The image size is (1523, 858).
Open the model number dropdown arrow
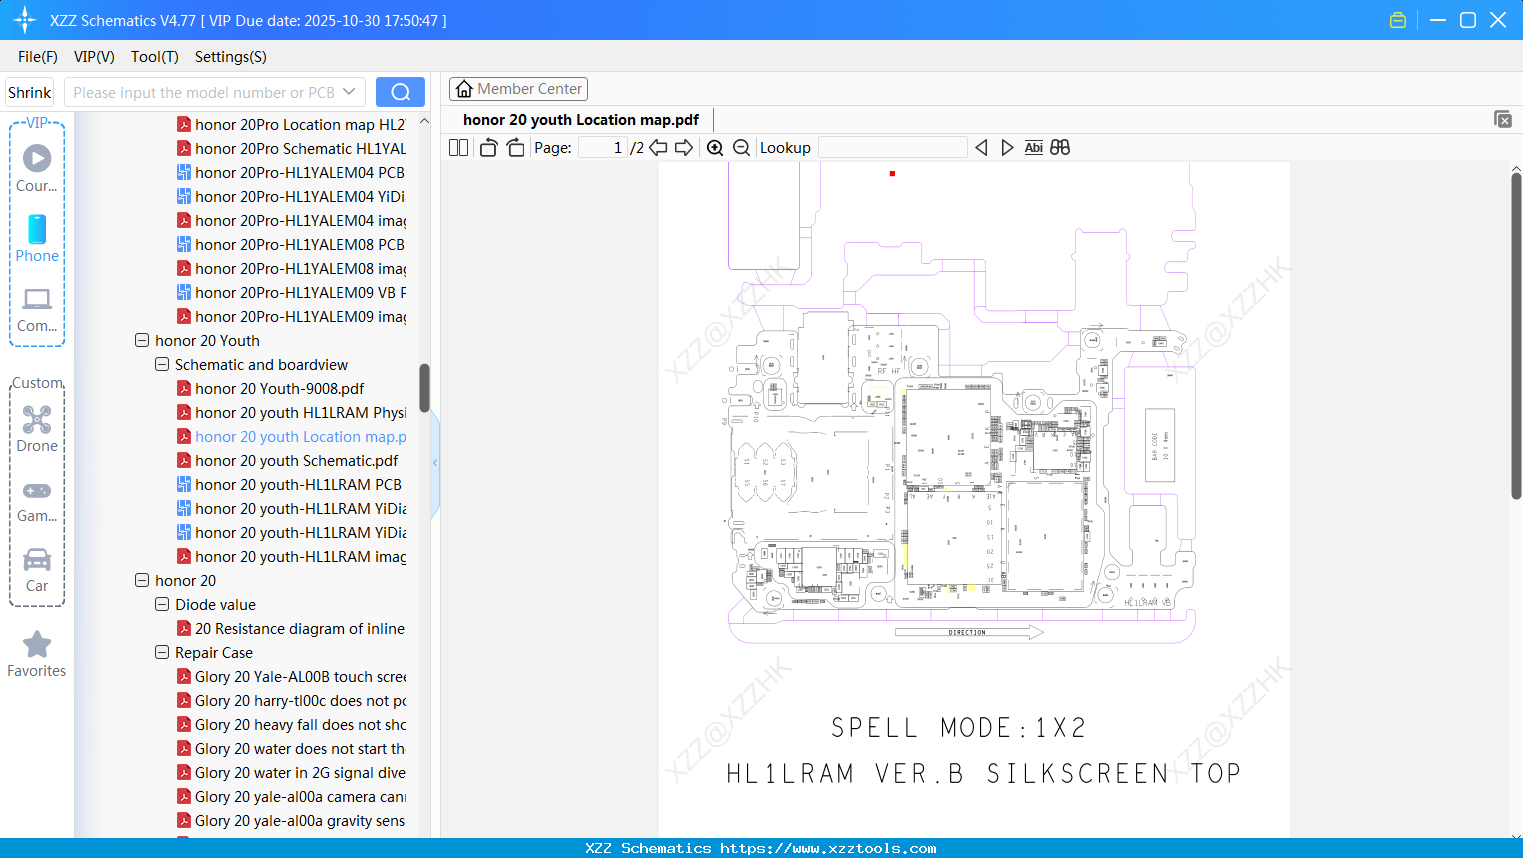349,92
